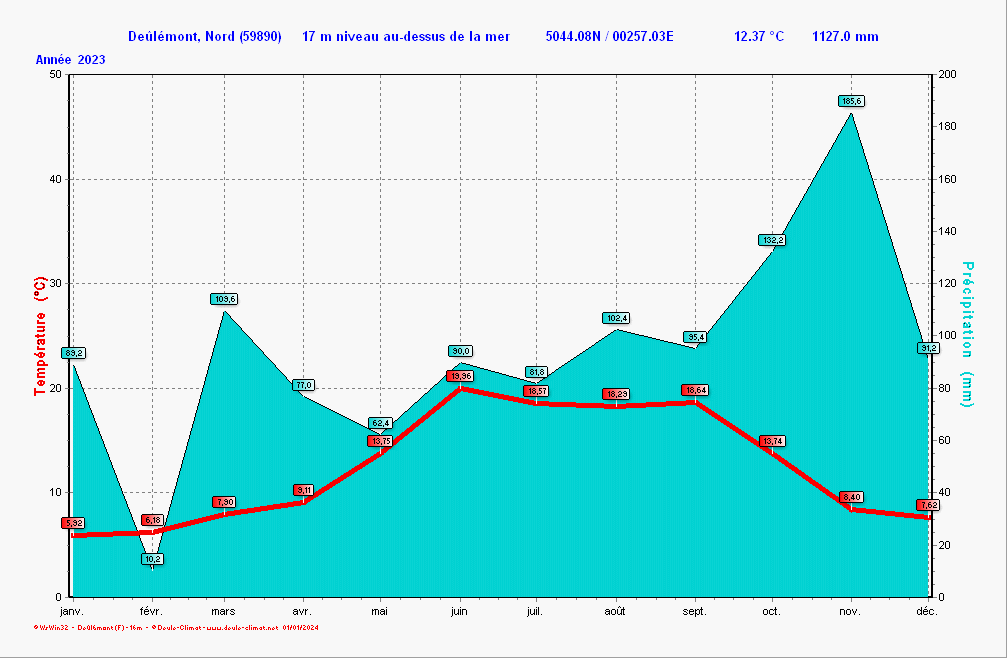
Task: Click the 12.37 °C average temperature text
Action: point(759,37)
